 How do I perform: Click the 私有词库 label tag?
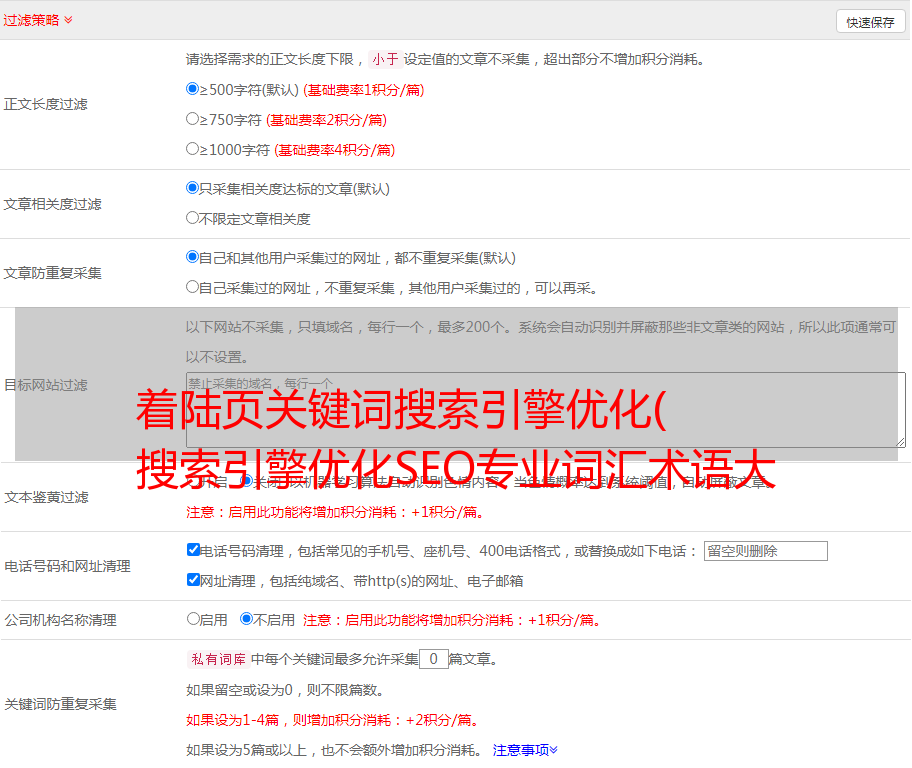216,659
